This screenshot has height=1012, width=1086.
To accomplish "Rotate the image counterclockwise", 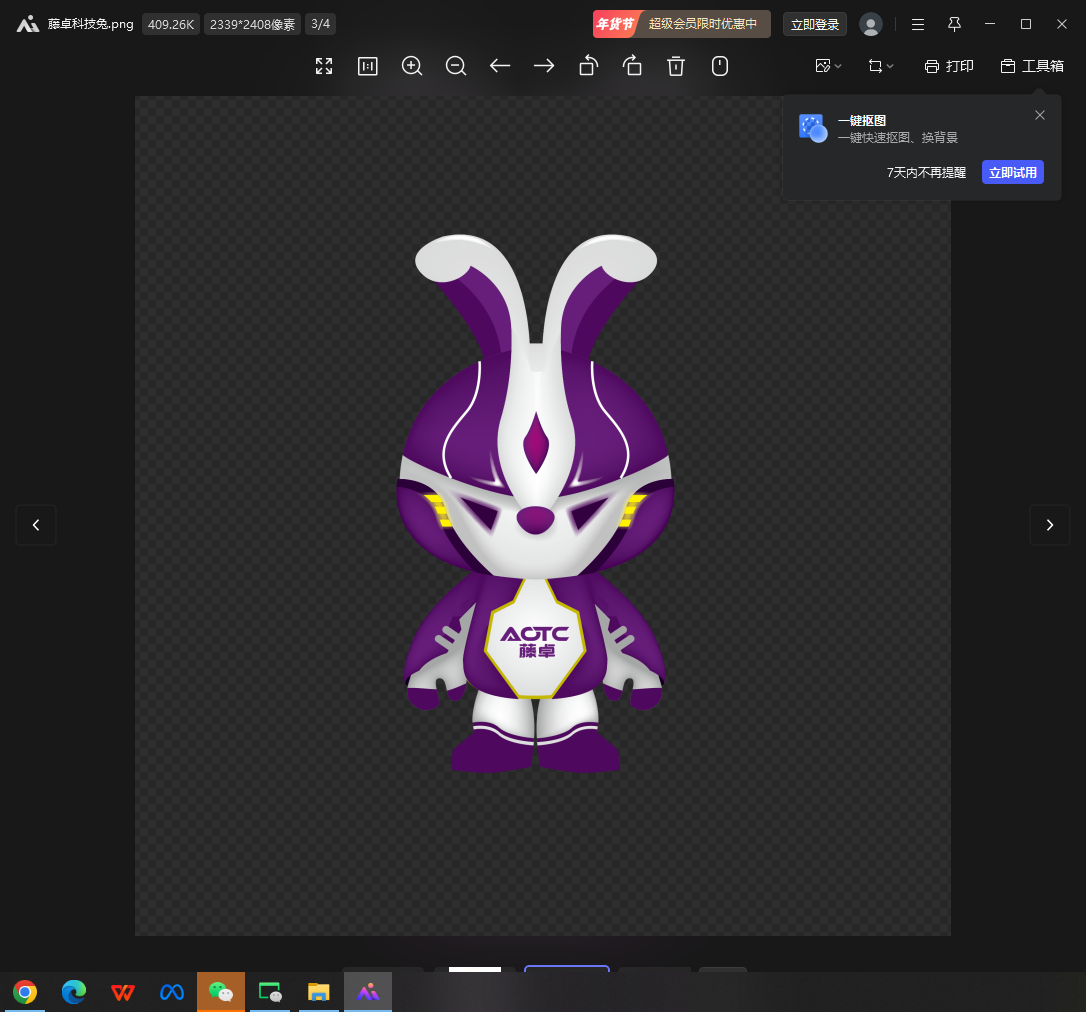I will click(588, 66).
